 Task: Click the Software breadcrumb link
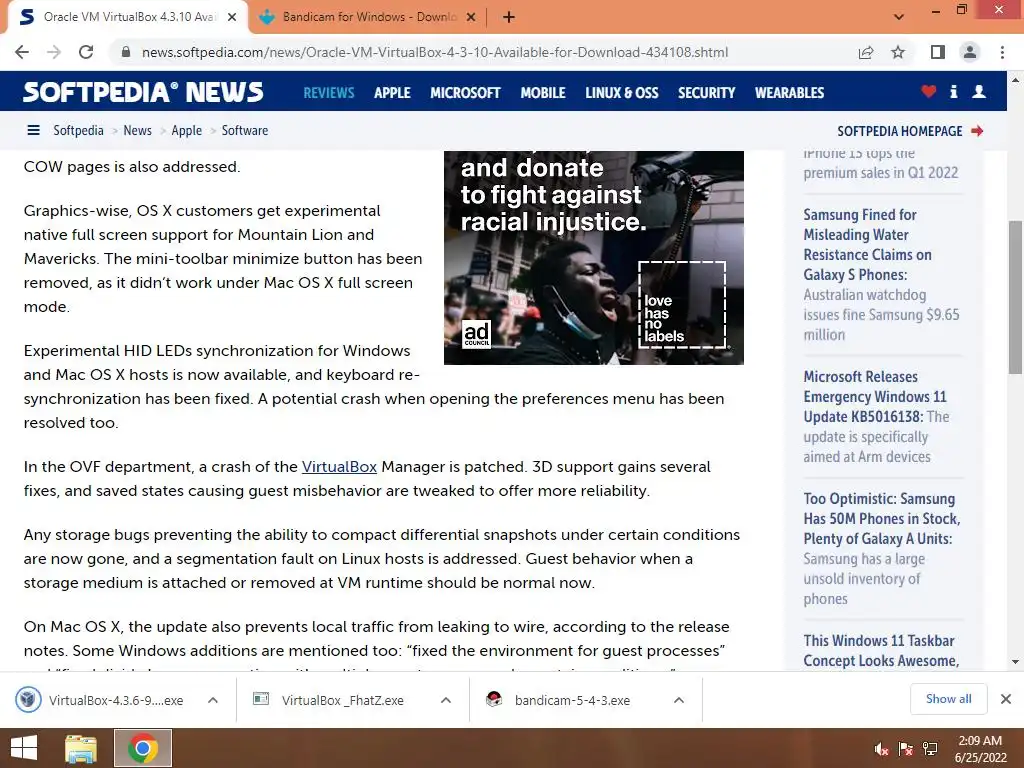tap(245, 131)
